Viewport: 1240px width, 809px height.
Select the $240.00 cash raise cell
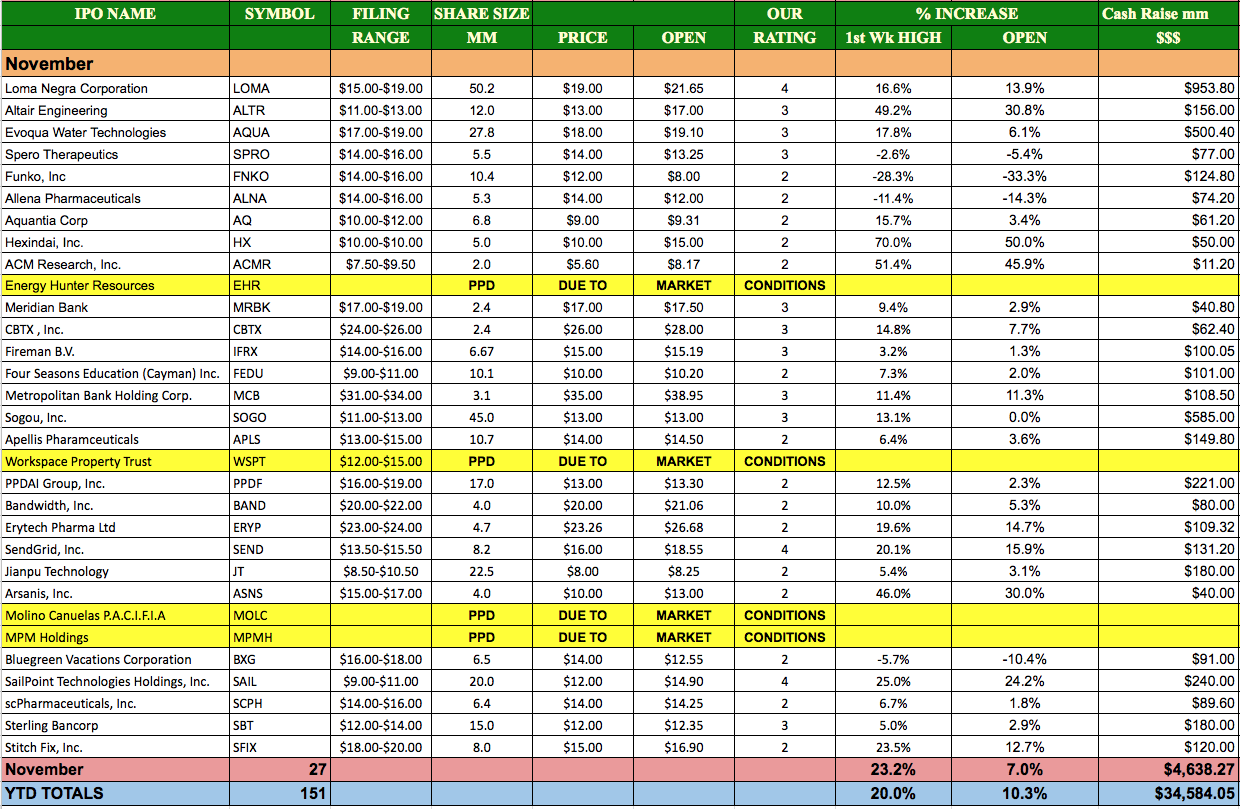(x=1169, y=682)
